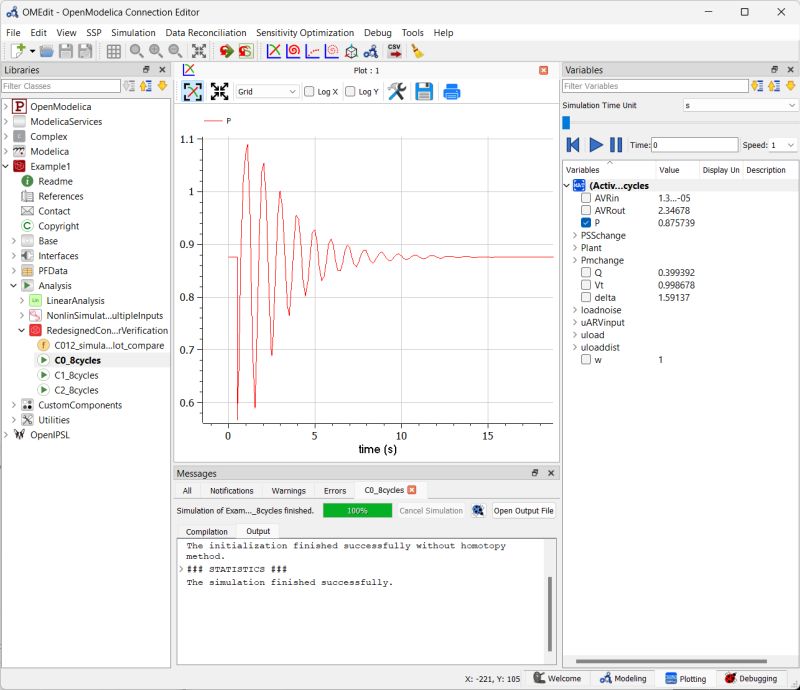Start a new plot window

(x=272, y=52)
